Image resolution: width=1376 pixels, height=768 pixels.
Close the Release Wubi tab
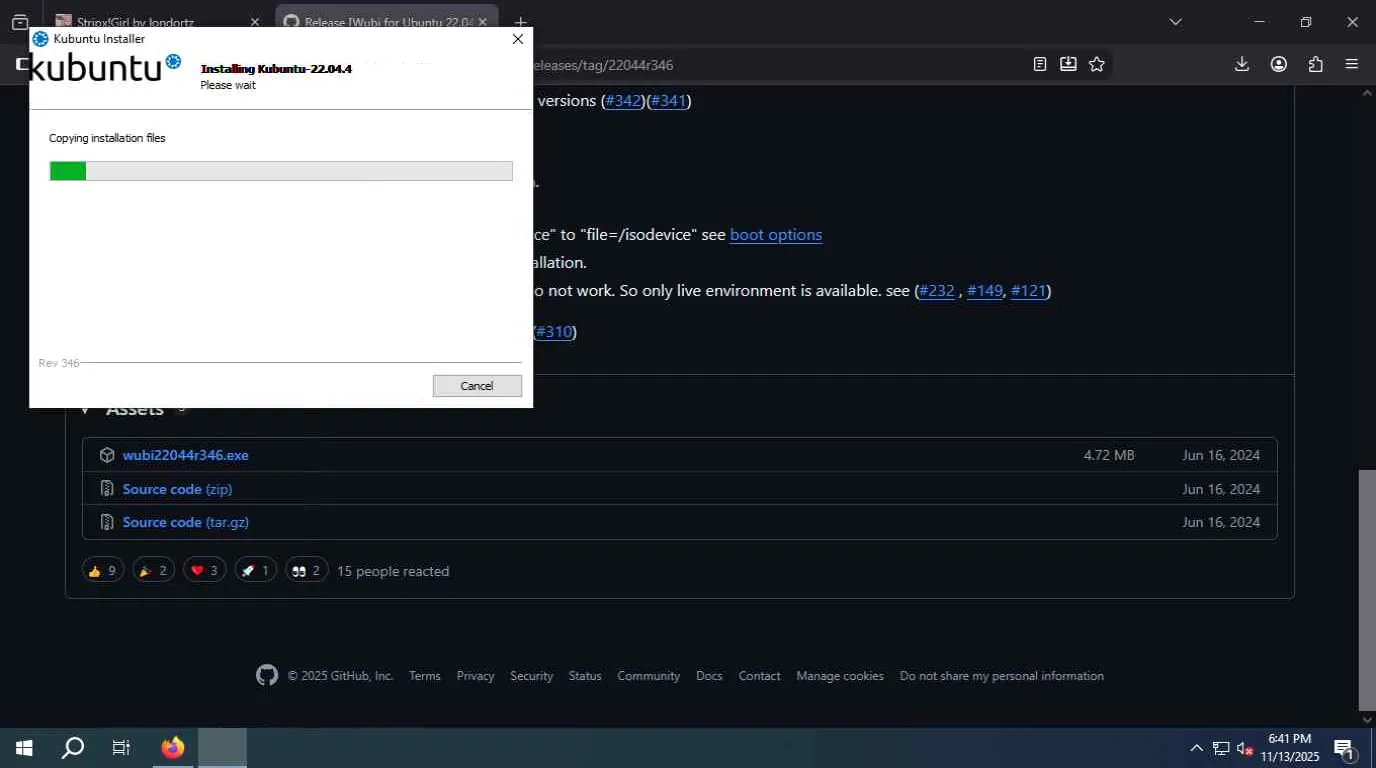(x=483, y=22)
